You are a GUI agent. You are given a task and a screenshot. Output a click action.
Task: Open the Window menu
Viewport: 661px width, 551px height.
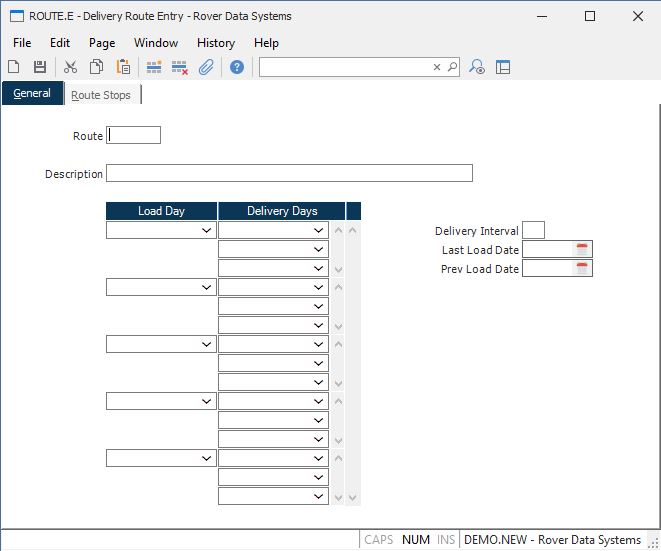coord(156,43)
